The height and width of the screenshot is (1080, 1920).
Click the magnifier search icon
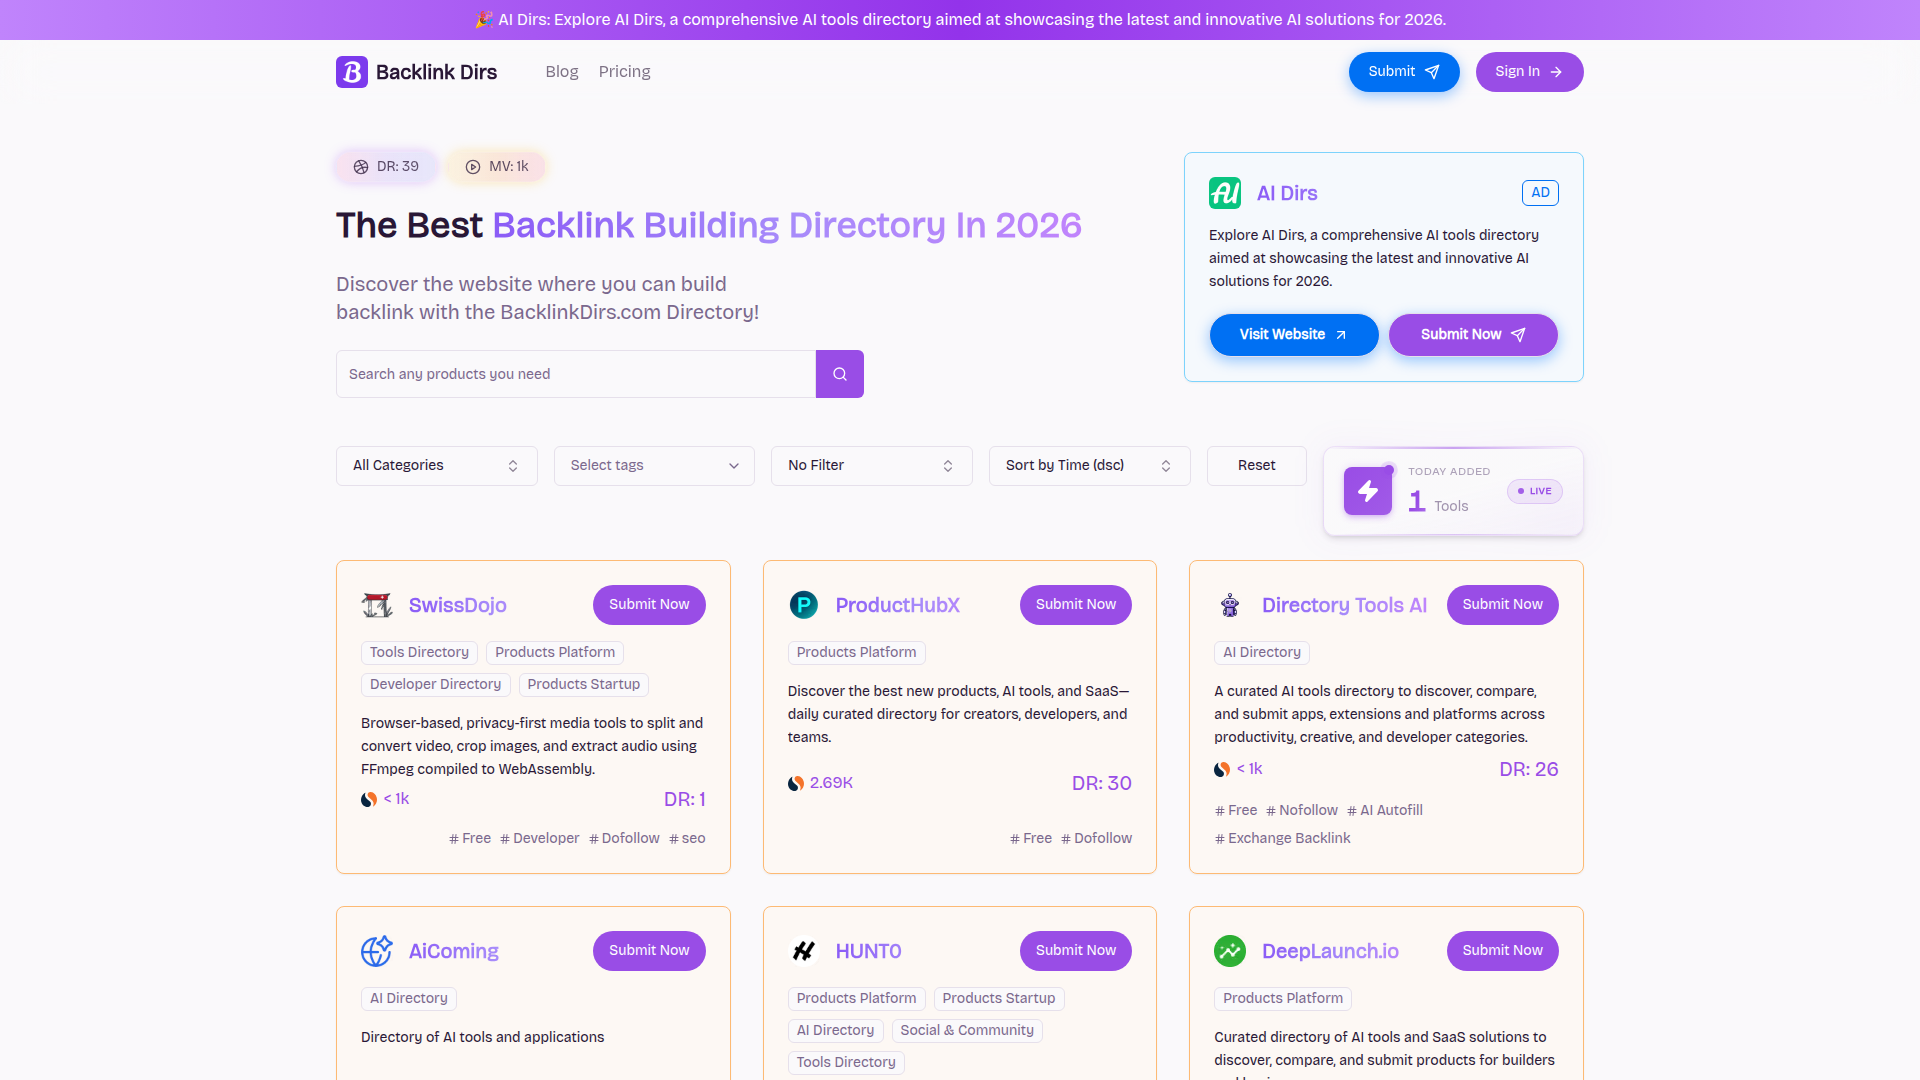839,373
